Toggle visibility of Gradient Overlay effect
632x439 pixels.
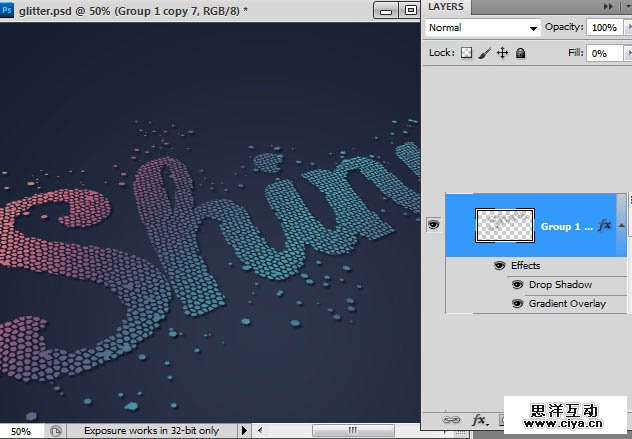point(517,303)
